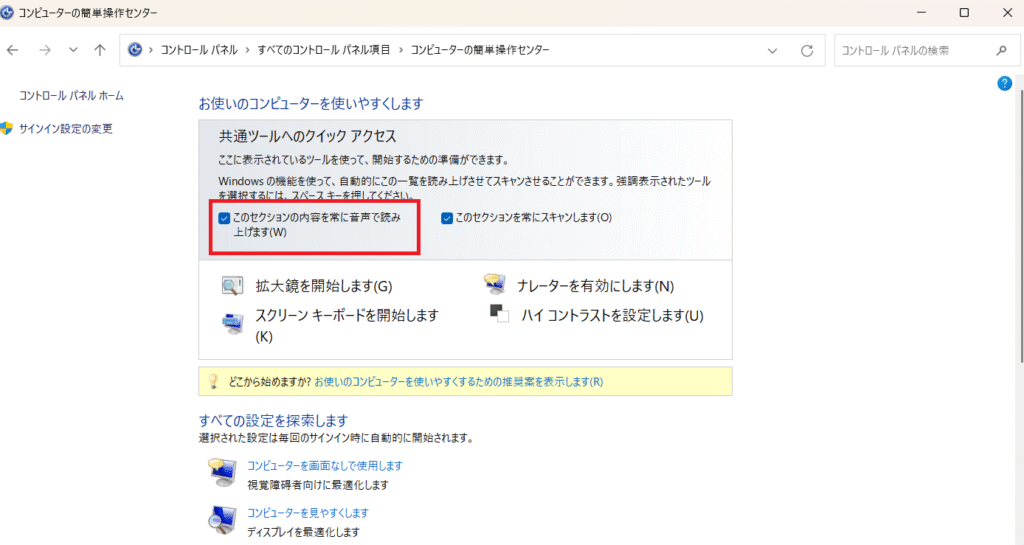Open コンピューターを見やすくします link

point(308,513)
